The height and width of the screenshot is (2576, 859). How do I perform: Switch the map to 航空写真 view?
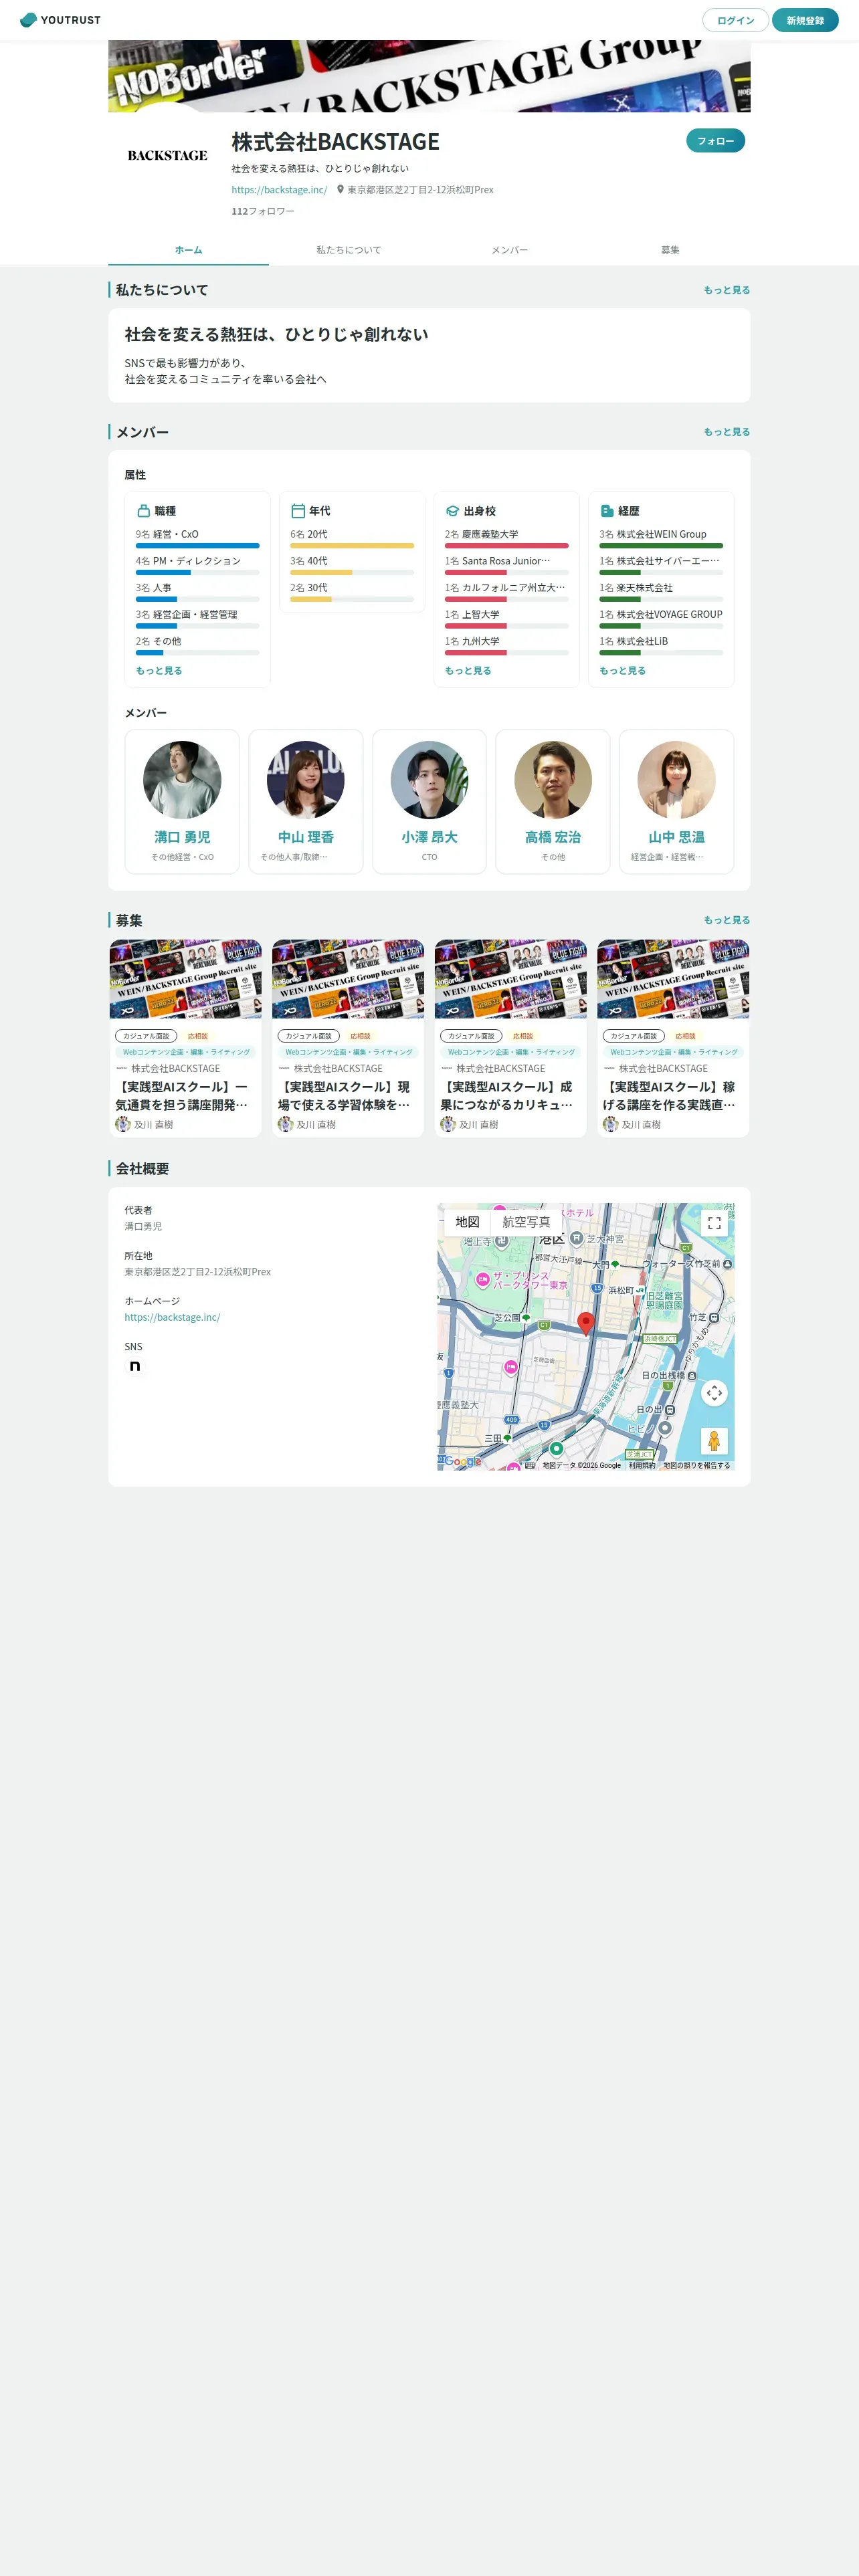526,1222
